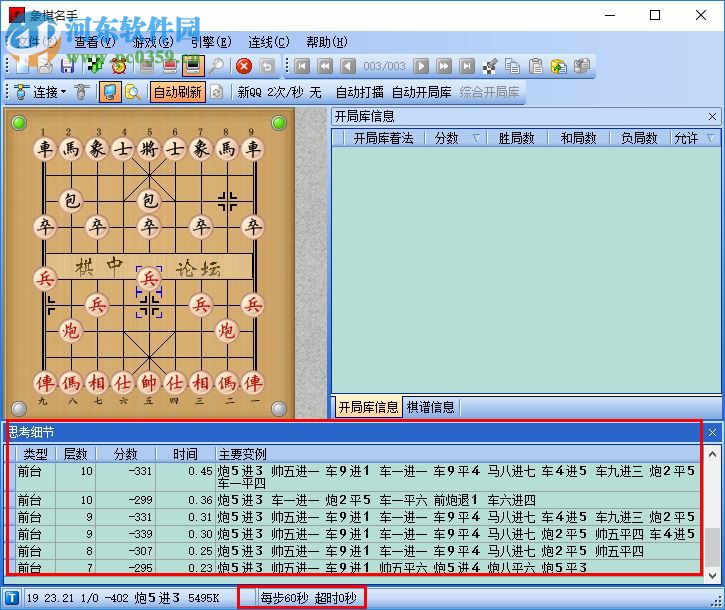Click the 每步60秒 超时0秒 status entry

tap(308, 598)
